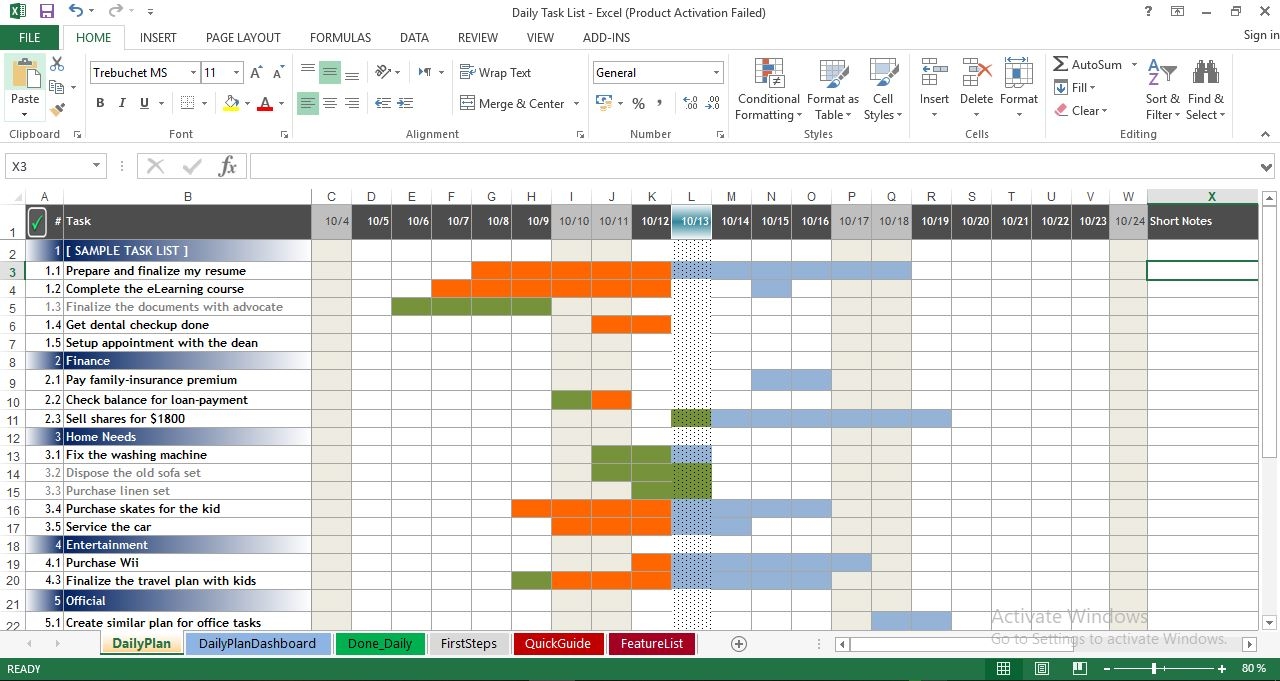Open the Conditional Formatting menu
This screenshot has width=1280, height=681.
click(768, 90)
